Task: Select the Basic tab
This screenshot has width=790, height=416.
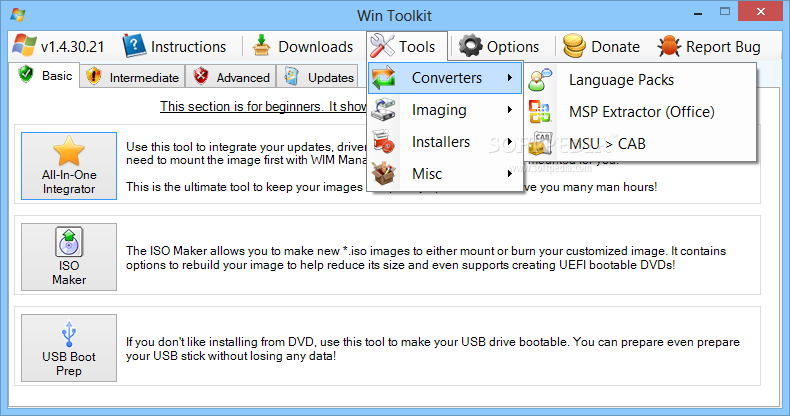Action: pyautogui.click(x=45, y=76)
